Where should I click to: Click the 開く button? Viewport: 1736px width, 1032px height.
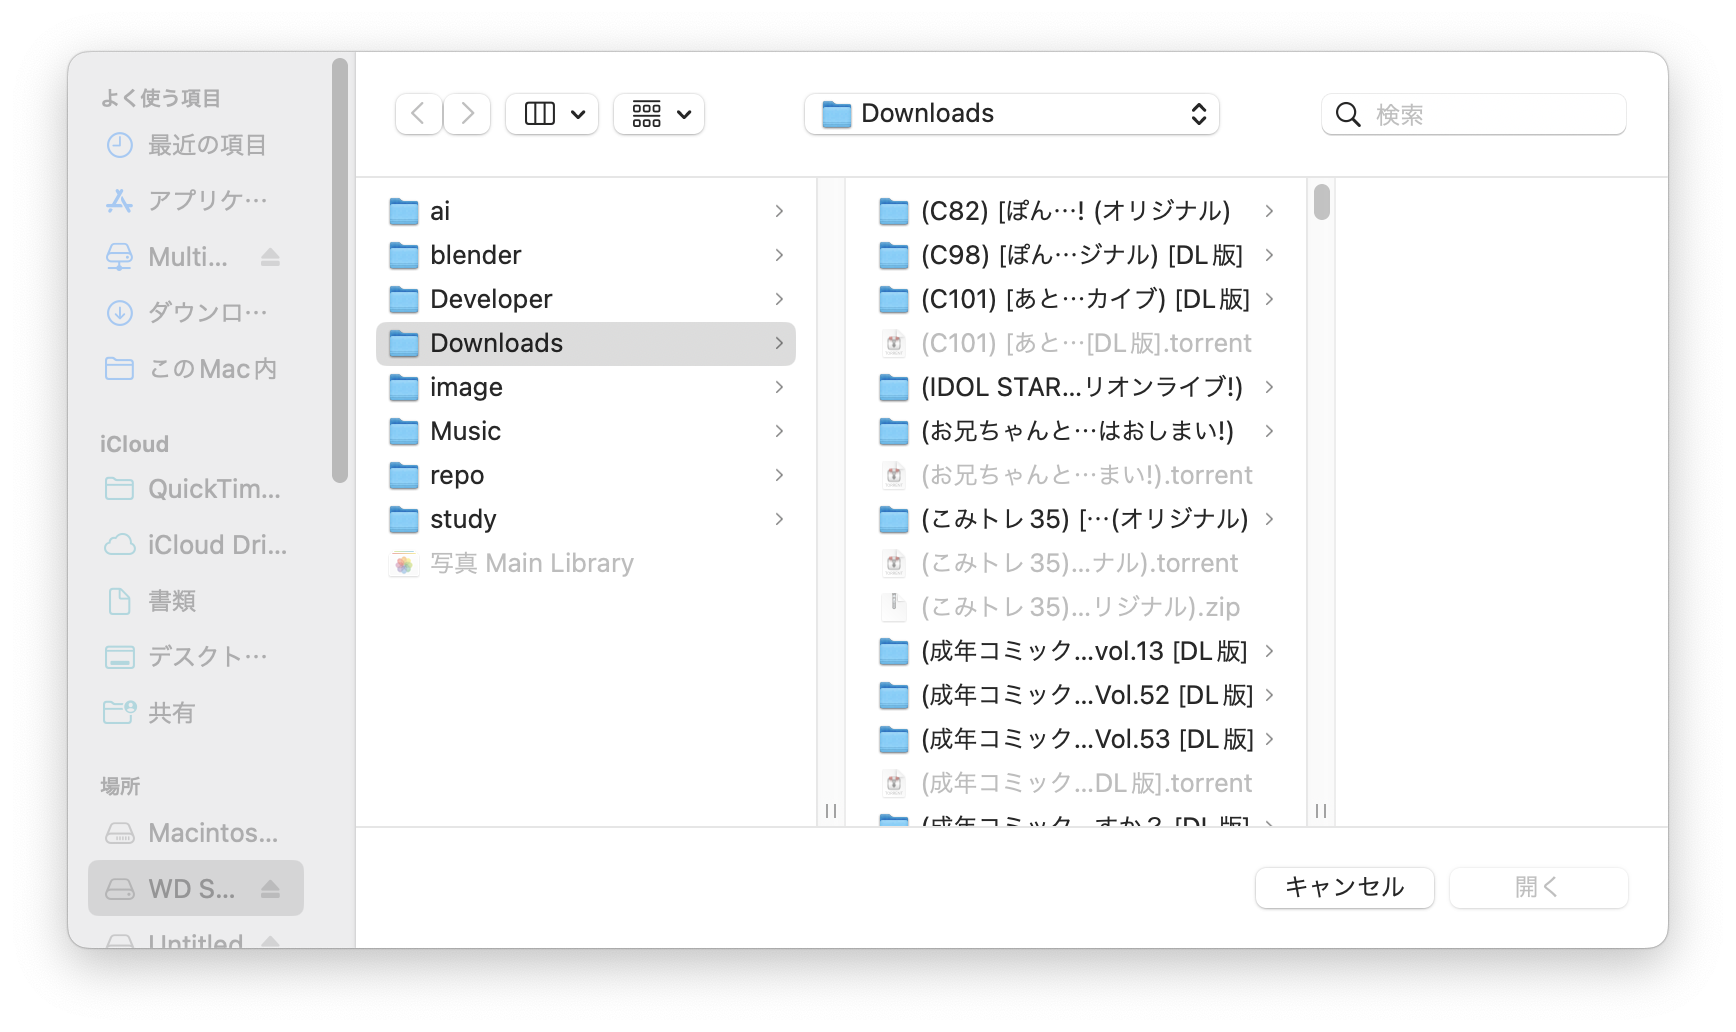pos(1538,887)
